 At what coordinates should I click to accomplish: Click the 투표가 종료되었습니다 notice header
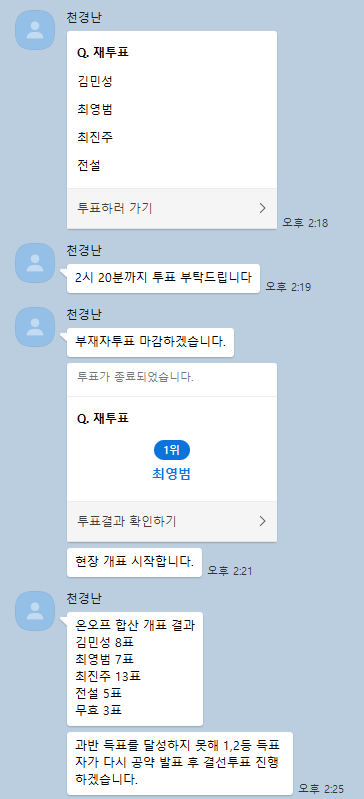[172, 380]
